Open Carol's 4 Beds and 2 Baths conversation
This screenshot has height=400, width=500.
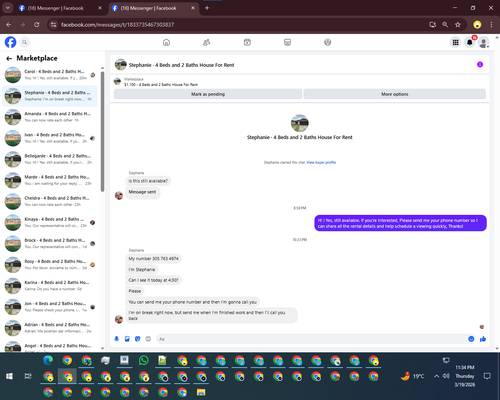pos(50,75)
